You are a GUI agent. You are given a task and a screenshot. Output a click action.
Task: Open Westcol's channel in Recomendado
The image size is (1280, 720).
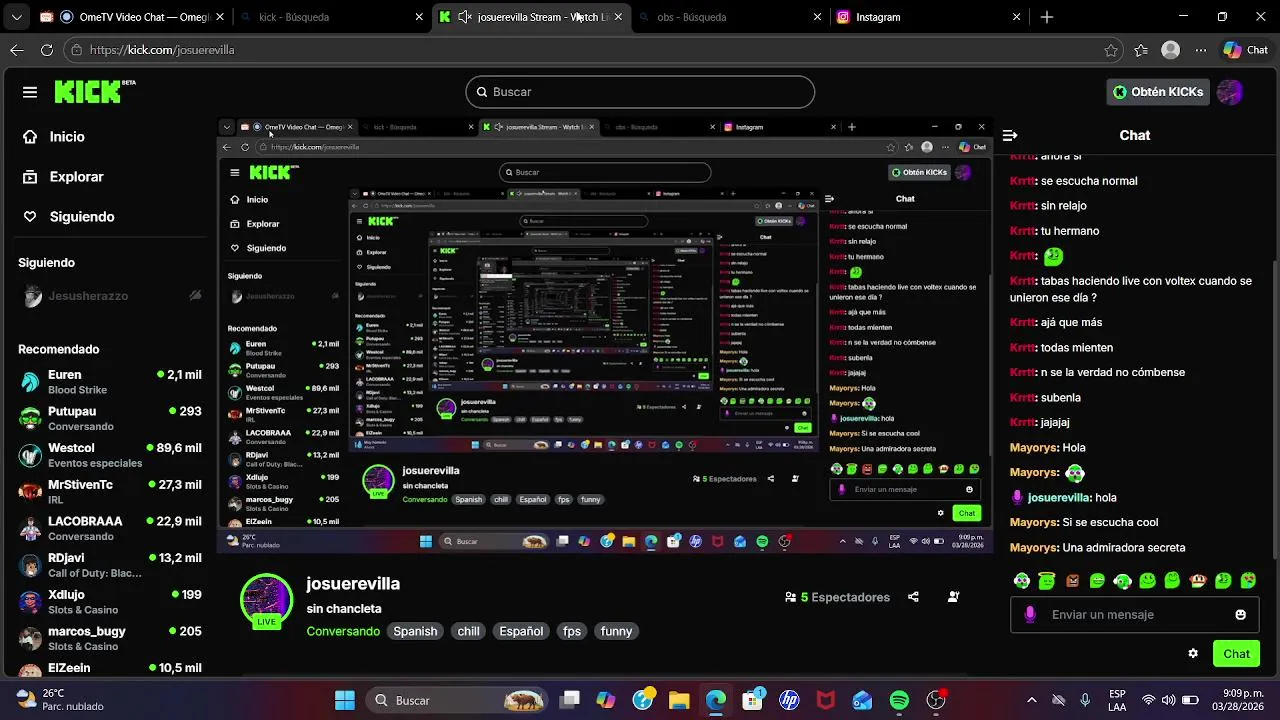point(110,455)
